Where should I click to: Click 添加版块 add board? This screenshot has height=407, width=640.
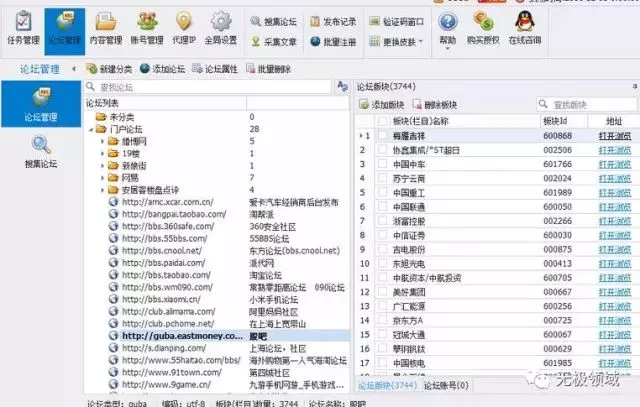(x=382, y=105)
